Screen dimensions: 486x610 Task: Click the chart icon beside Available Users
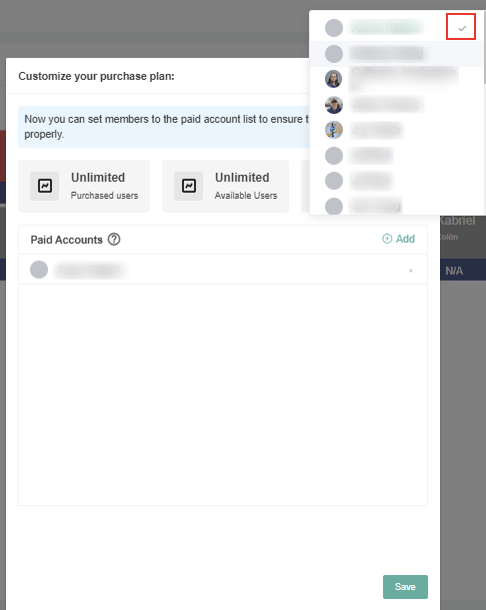tap(189, 186)
